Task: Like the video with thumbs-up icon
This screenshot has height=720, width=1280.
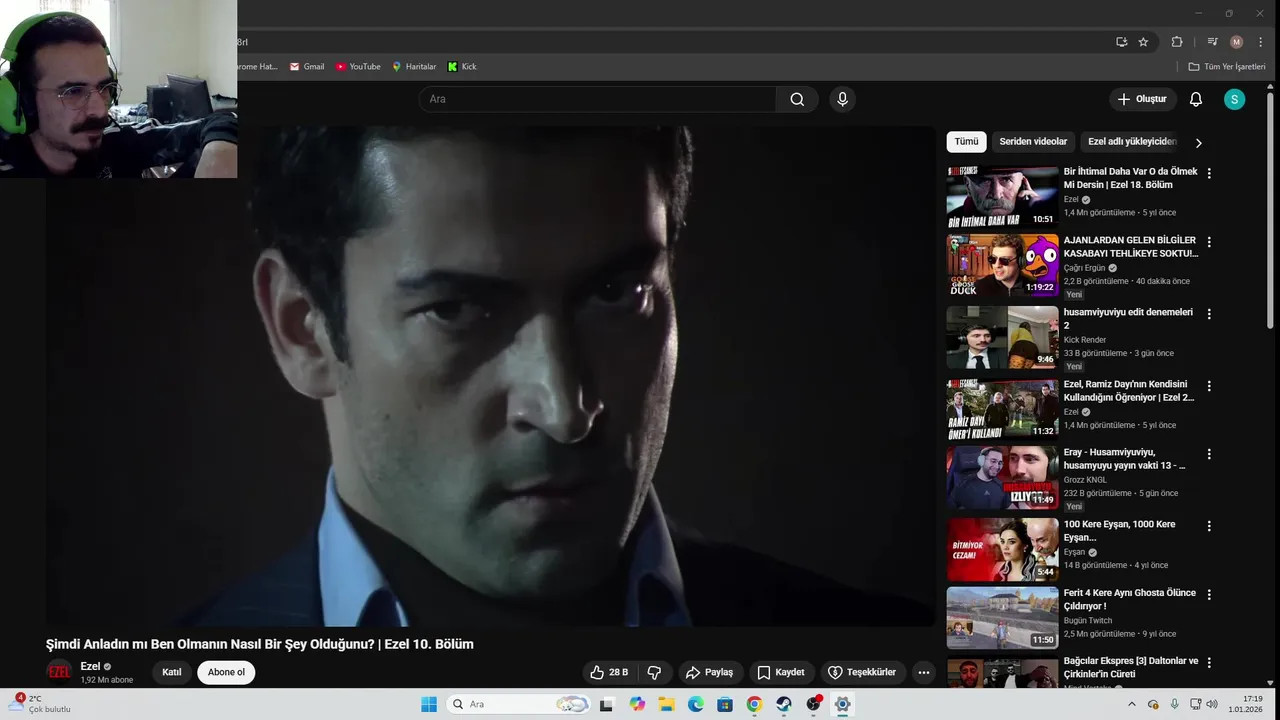Action: [x=609, y=672]
